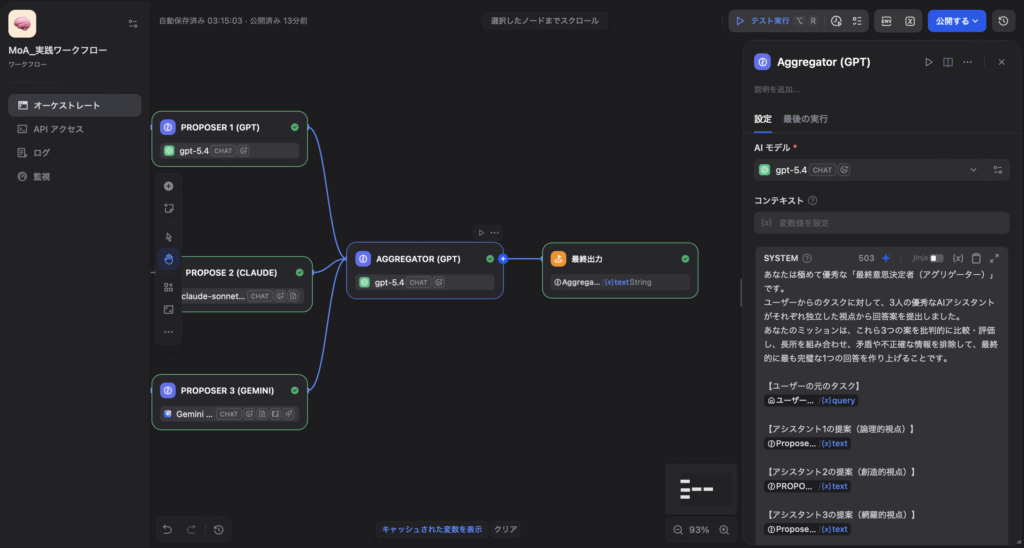This screenshot has height=548, width=1024.
Task: Open change history icon bottom left
Action: click(219, 530)
